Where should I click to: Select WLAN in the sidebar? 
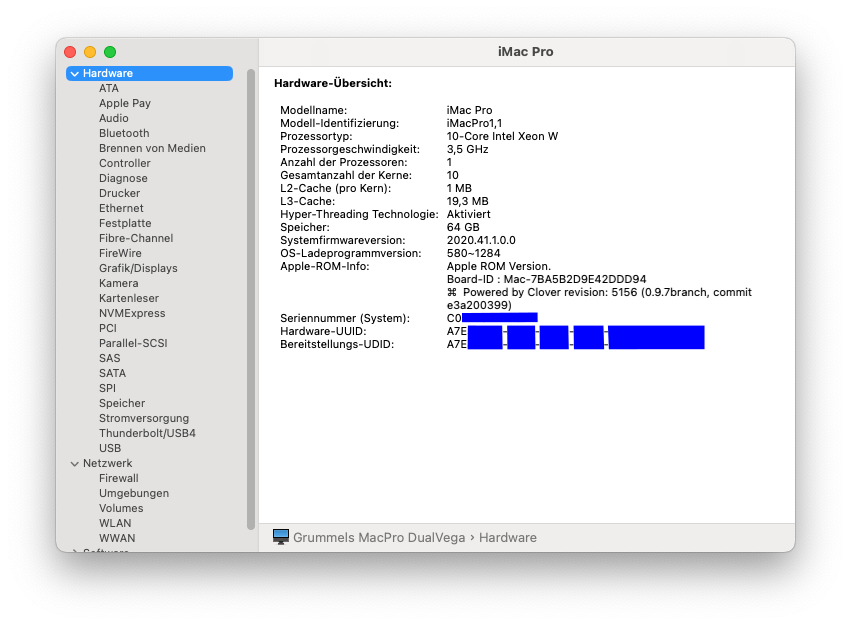click(x=115, y=523)
